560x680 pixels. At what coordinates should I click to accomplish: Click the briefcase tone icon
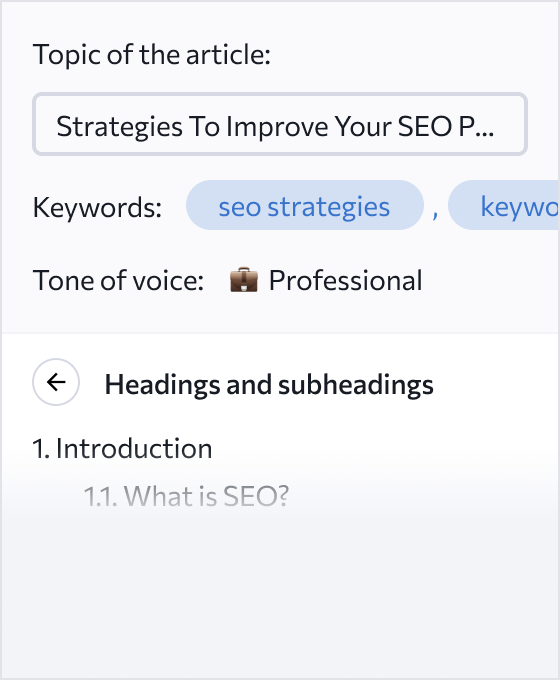point(244,280)
